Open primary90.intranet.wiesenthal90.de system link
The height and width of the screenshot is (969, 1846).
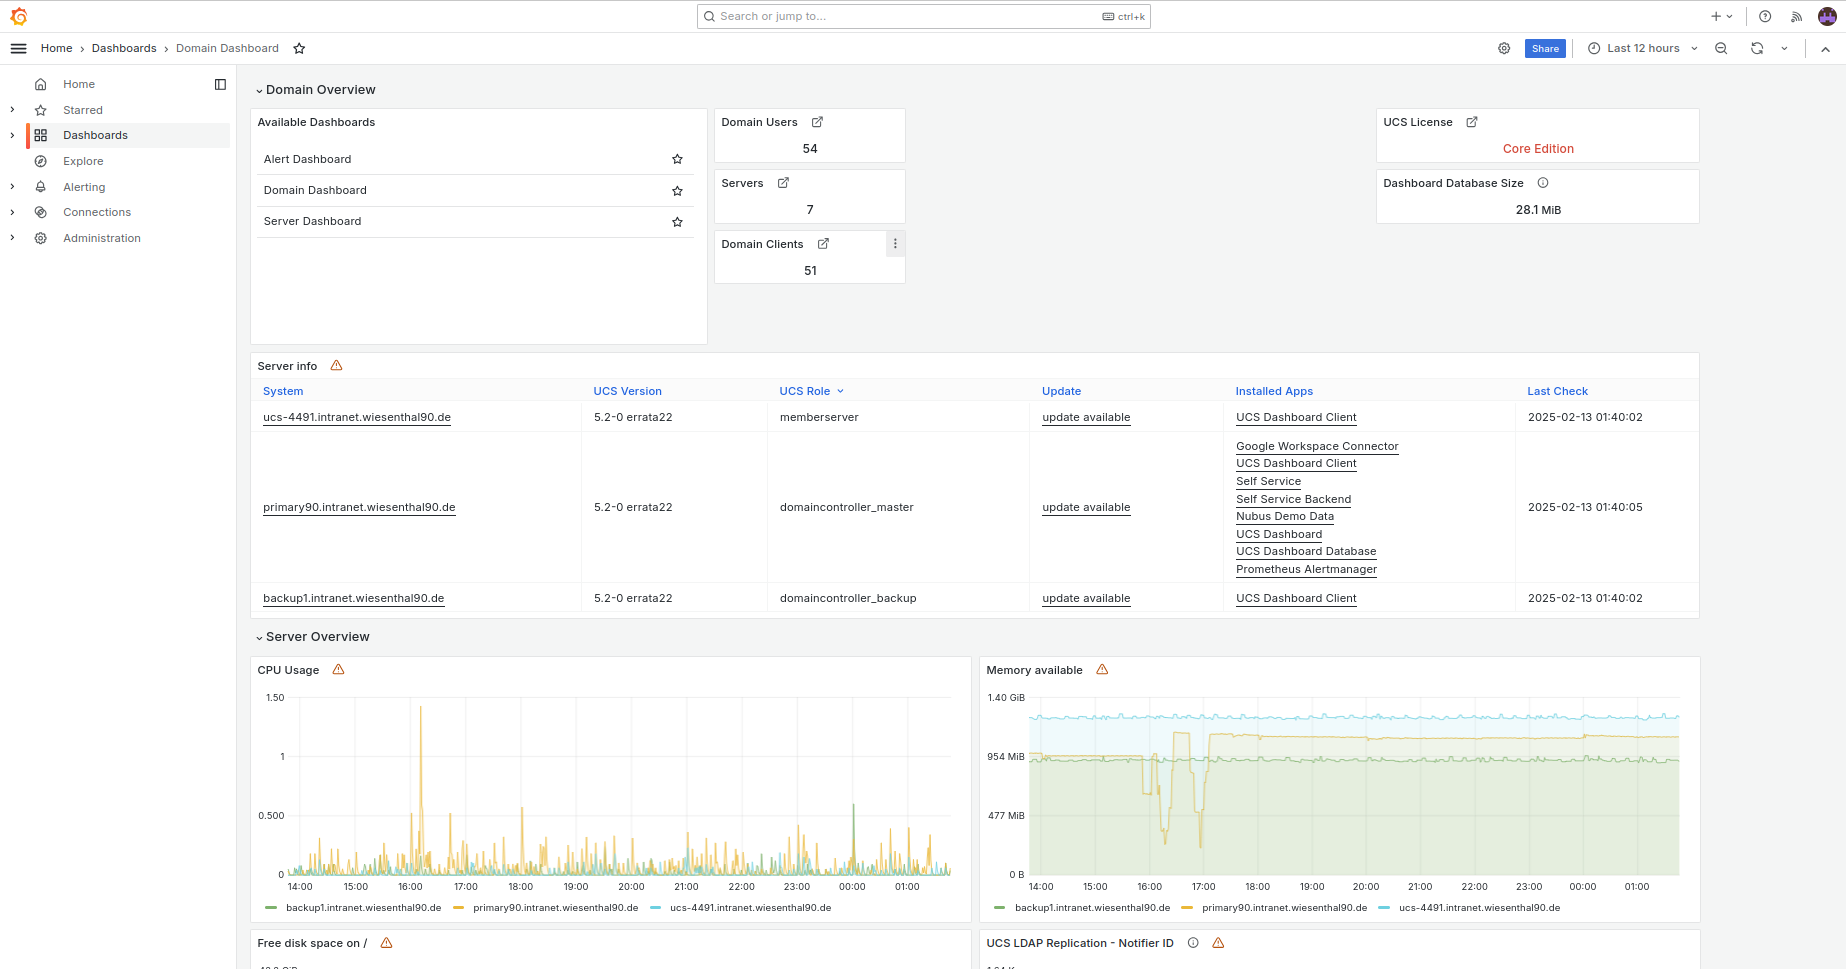(x=359, y=507)
